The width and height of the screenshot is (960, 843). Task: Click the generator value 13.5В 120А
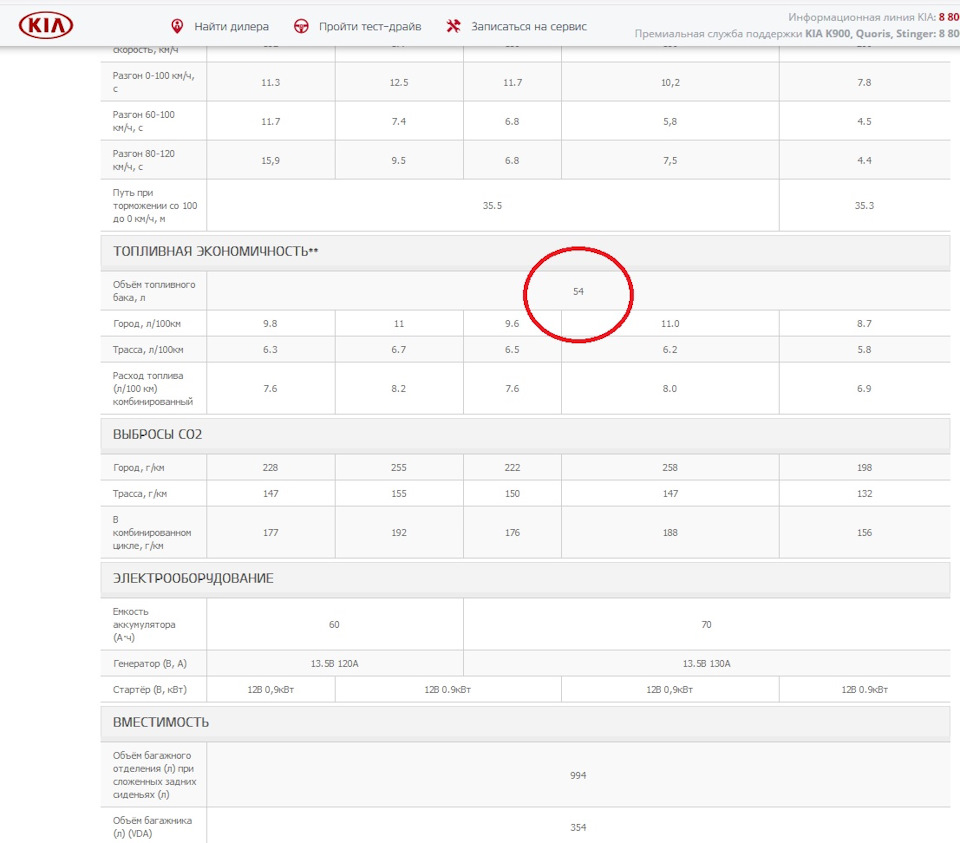335,664
